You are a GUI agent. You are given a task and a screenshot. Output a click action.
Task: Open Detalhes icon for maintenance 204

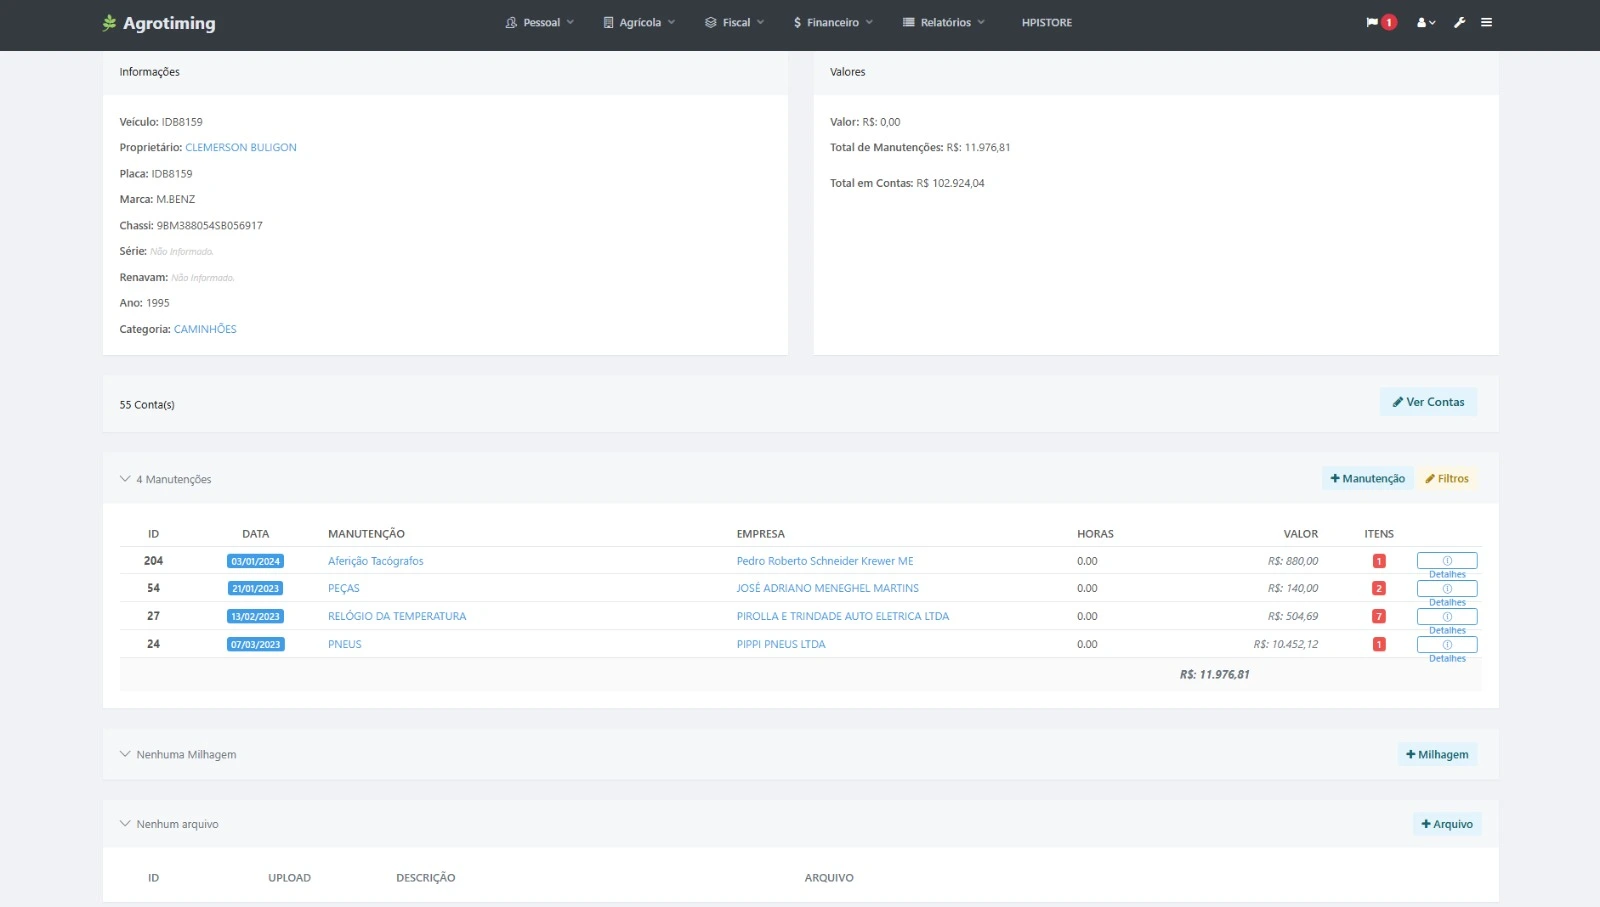(x=1446, y=561)
